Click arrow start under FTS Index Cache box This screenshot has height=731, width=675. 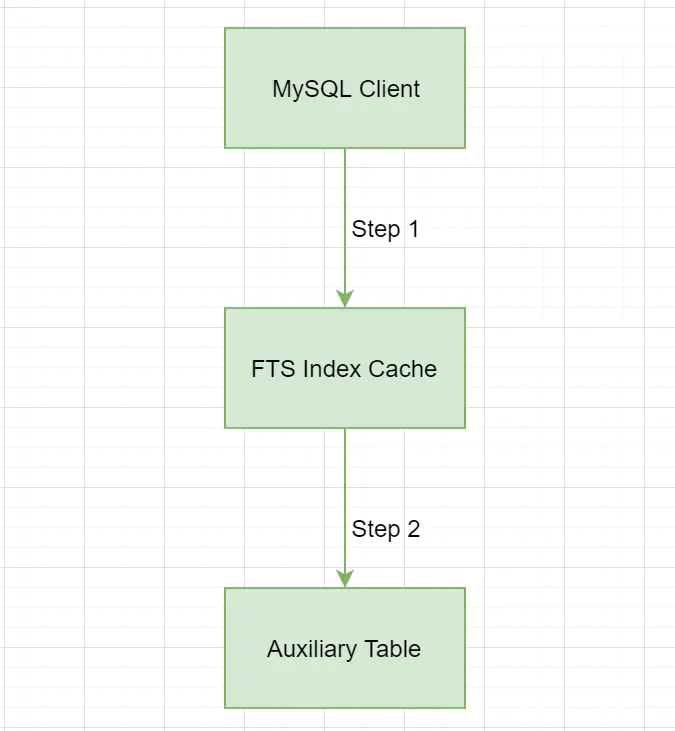click(x=345, y=433)
